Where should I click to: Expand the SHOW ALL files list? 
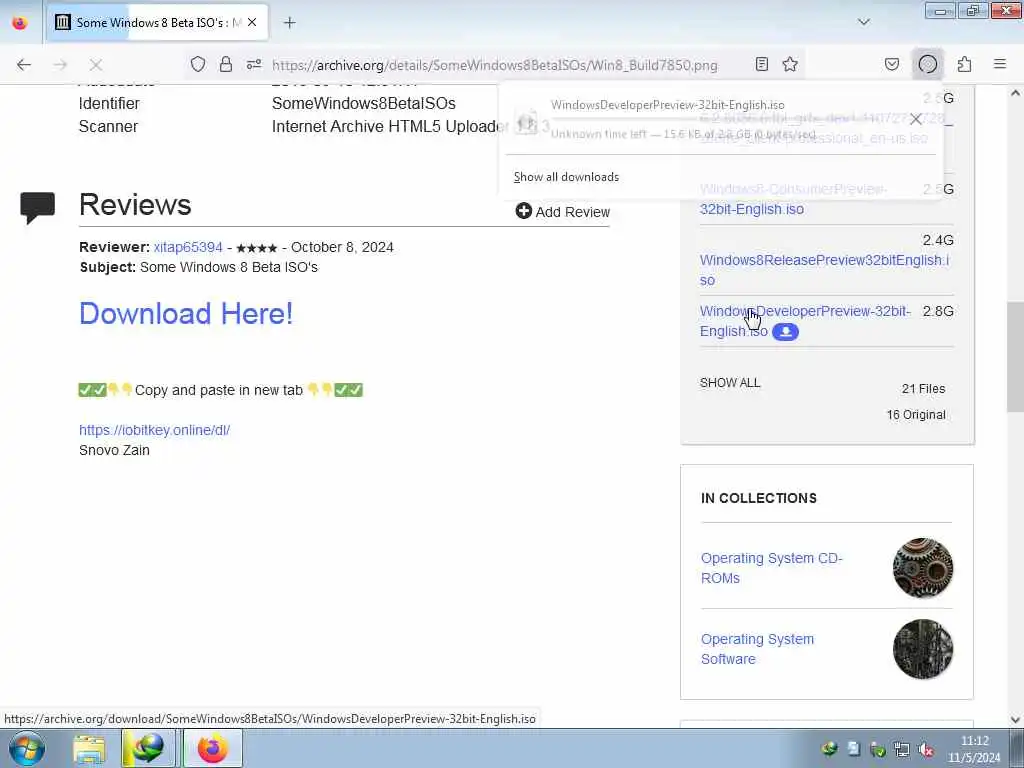coord(730,383)
